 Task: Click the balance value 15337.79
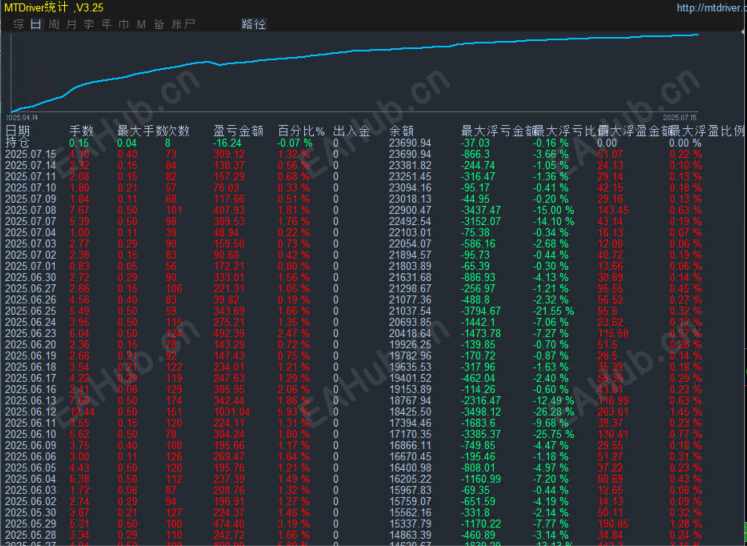(410, 524)
